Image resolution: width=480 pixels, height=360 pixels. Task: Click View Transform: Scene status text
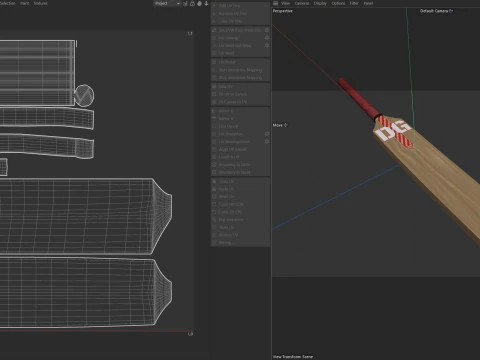(293, 356)
